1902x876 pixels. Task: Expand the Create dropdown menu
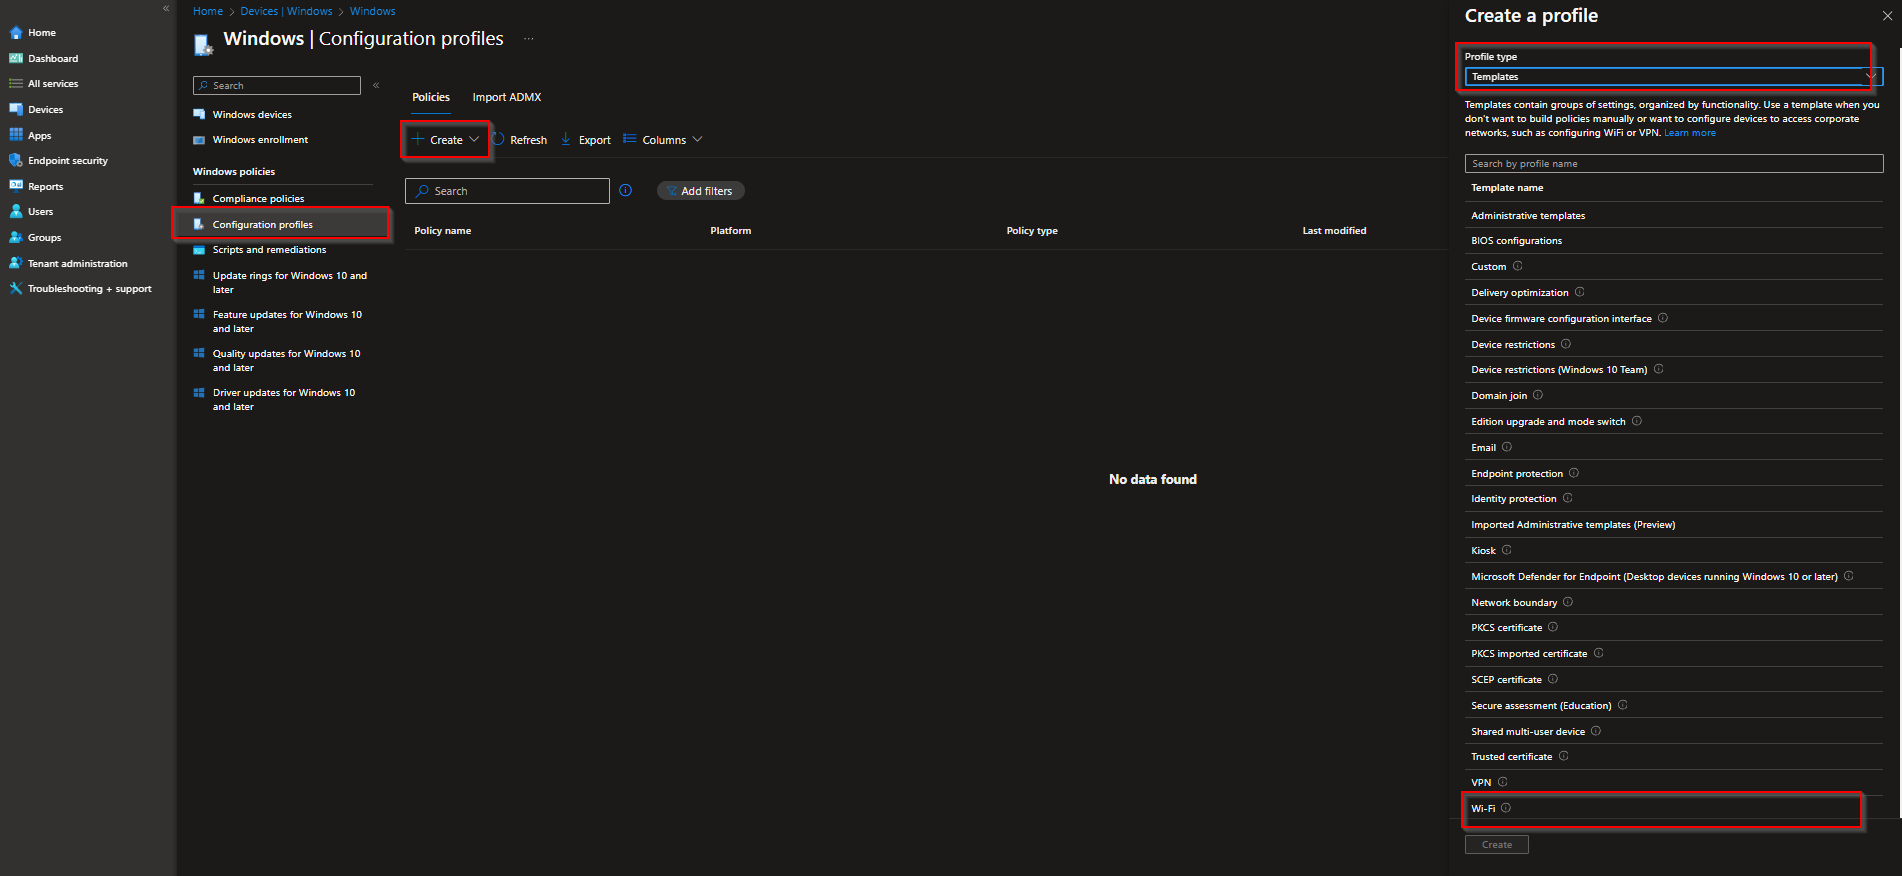coord(474,140)
